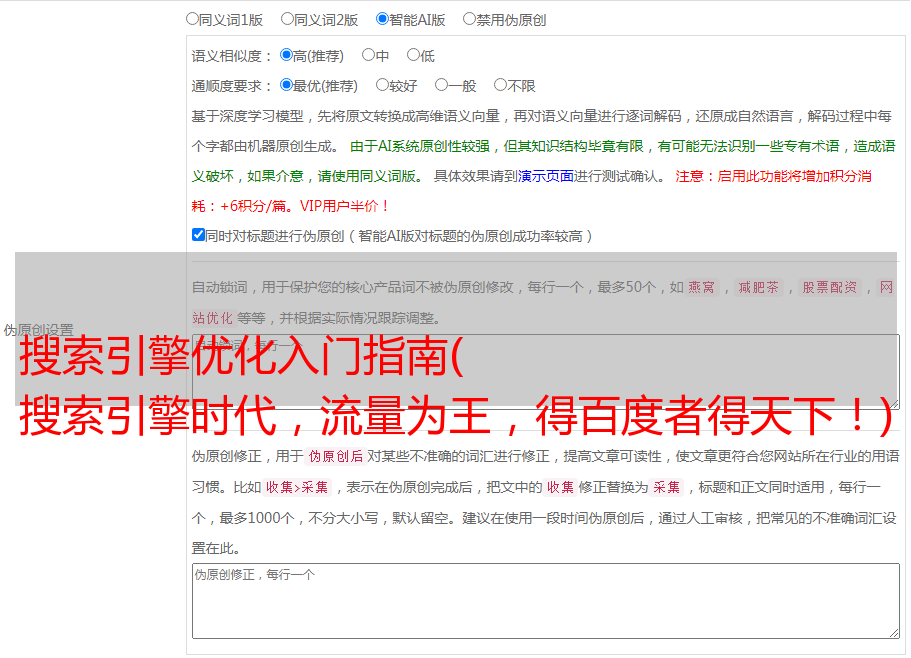Screen dimensions: 911x658
Task: Click the resize handle of 伪原创修正 textarea
Action: click(893, 632)
